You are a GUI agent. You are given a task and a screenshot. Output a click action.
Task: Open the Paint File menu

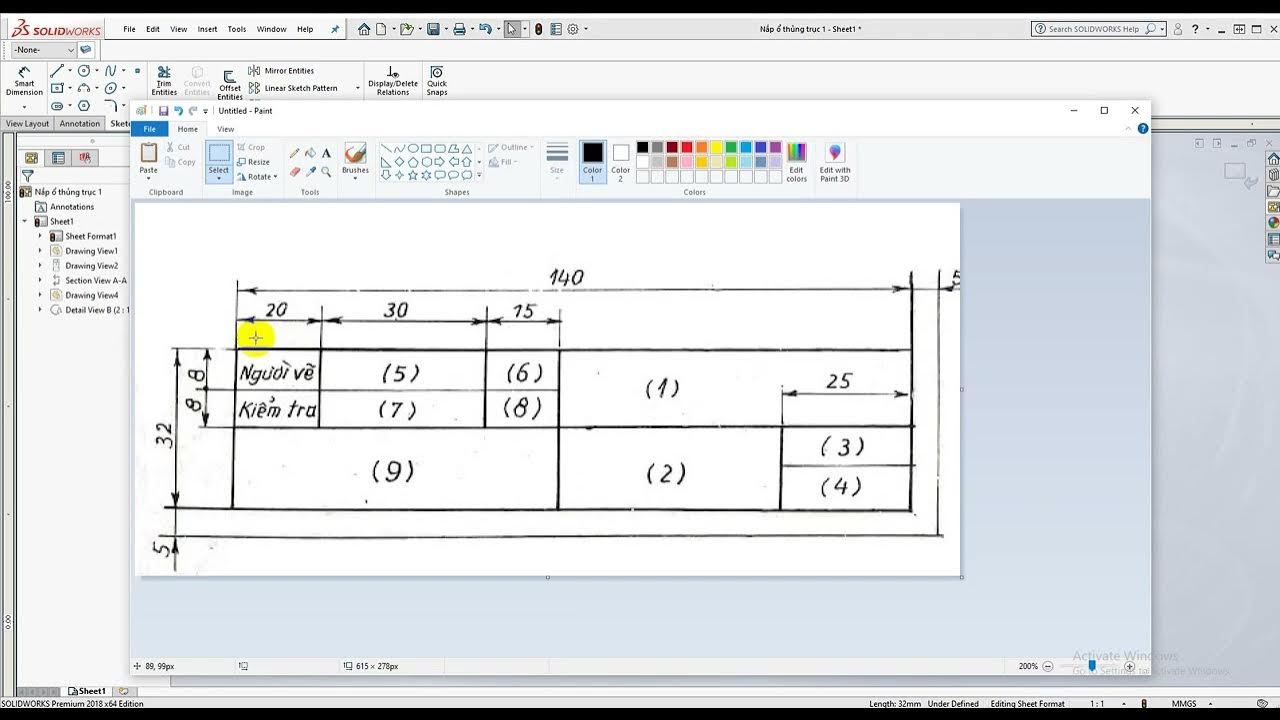click(149, 129)
